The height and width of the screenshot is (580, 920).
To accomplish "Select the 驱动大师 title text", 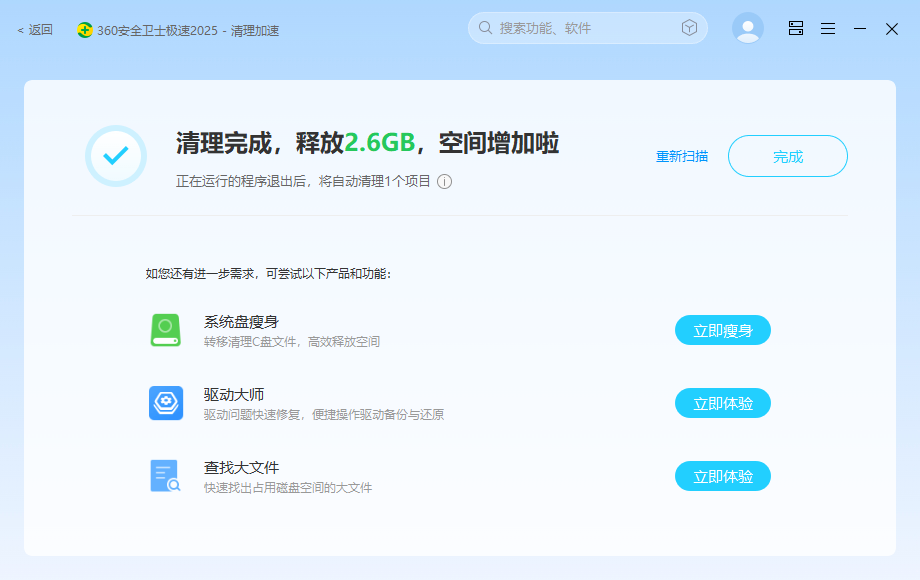I will click(234, 395).
